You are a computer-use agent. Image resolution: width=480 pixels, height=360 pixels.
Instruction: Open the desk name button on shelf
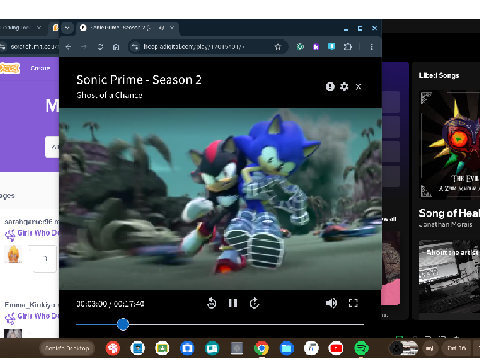pos(68,348)
